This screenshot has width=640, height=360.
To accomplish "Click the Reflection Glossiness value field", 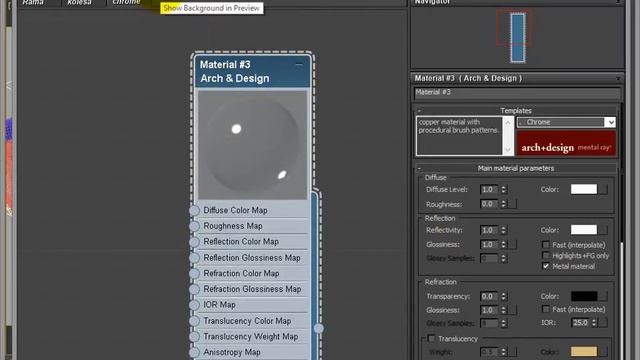I will point(489,244).
